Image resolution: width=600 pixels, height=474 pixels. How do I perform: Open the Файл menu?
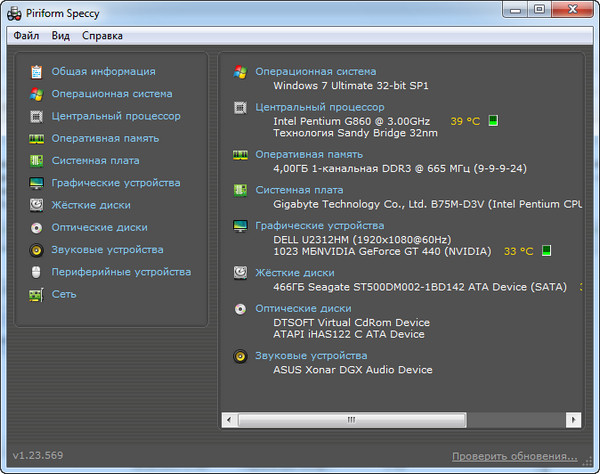[x=27, y=36]
